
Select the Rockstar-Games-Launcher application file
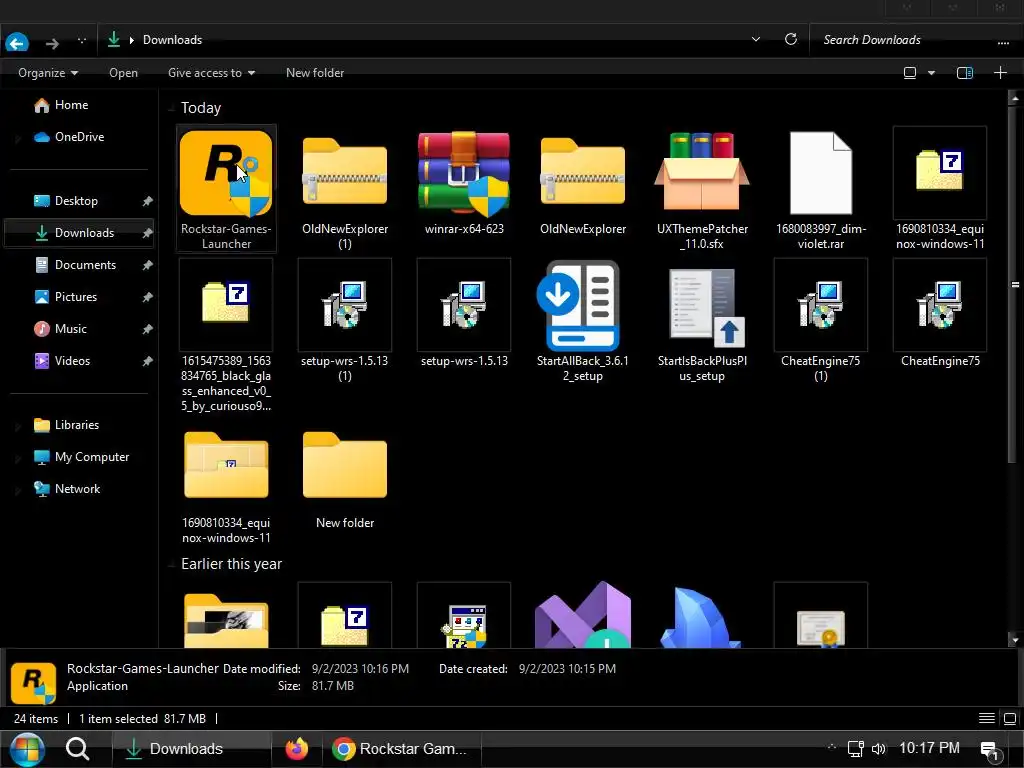pos(226,188)
